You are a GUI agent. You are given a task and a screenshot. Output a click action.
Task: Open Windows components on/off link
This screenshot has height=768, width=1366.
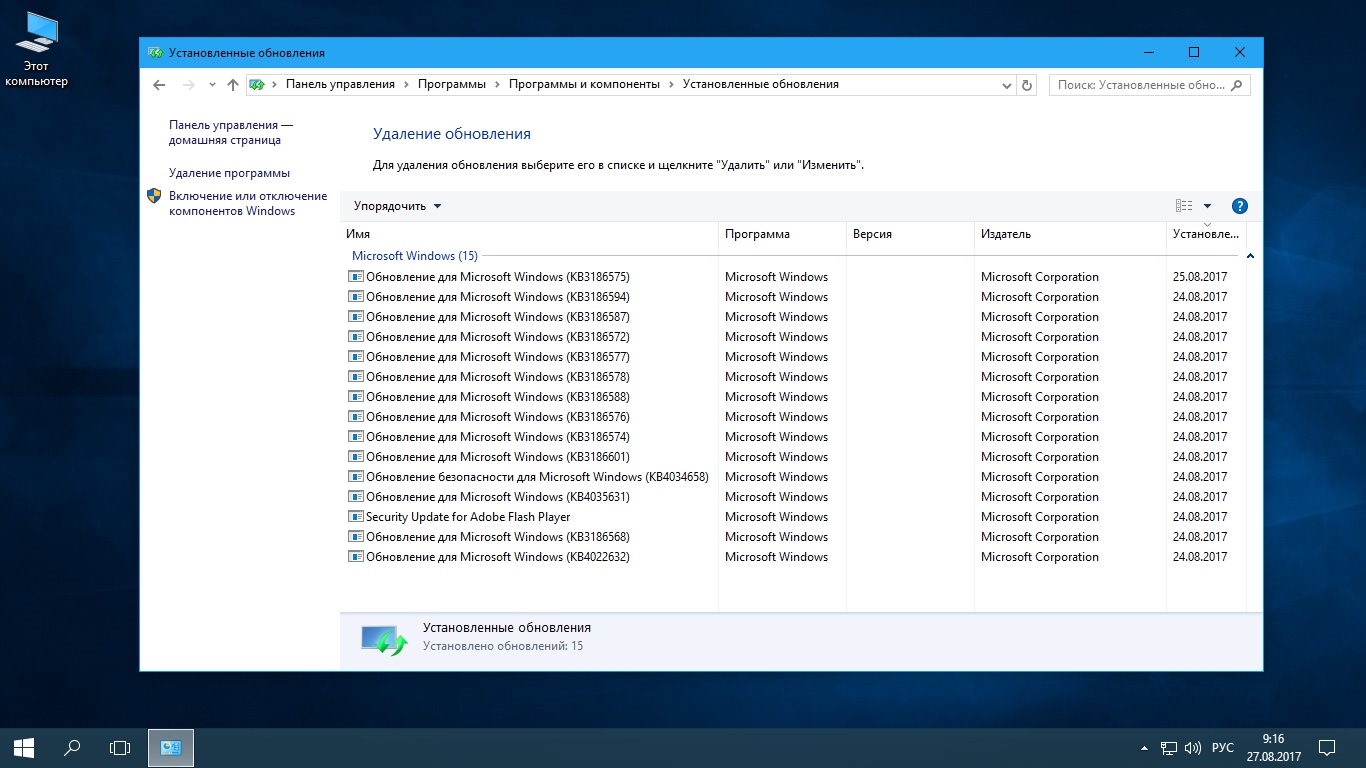(248, 204)
